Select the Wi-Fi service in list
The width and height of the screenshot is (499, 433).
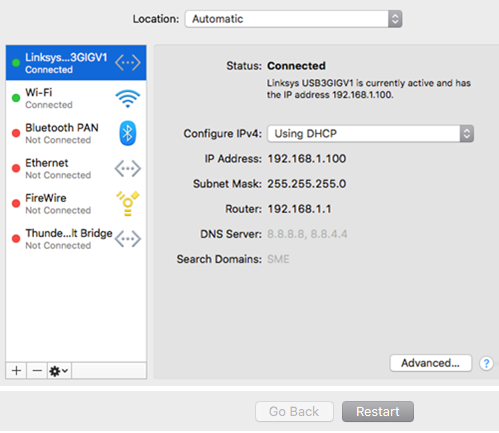click(76, 98)
